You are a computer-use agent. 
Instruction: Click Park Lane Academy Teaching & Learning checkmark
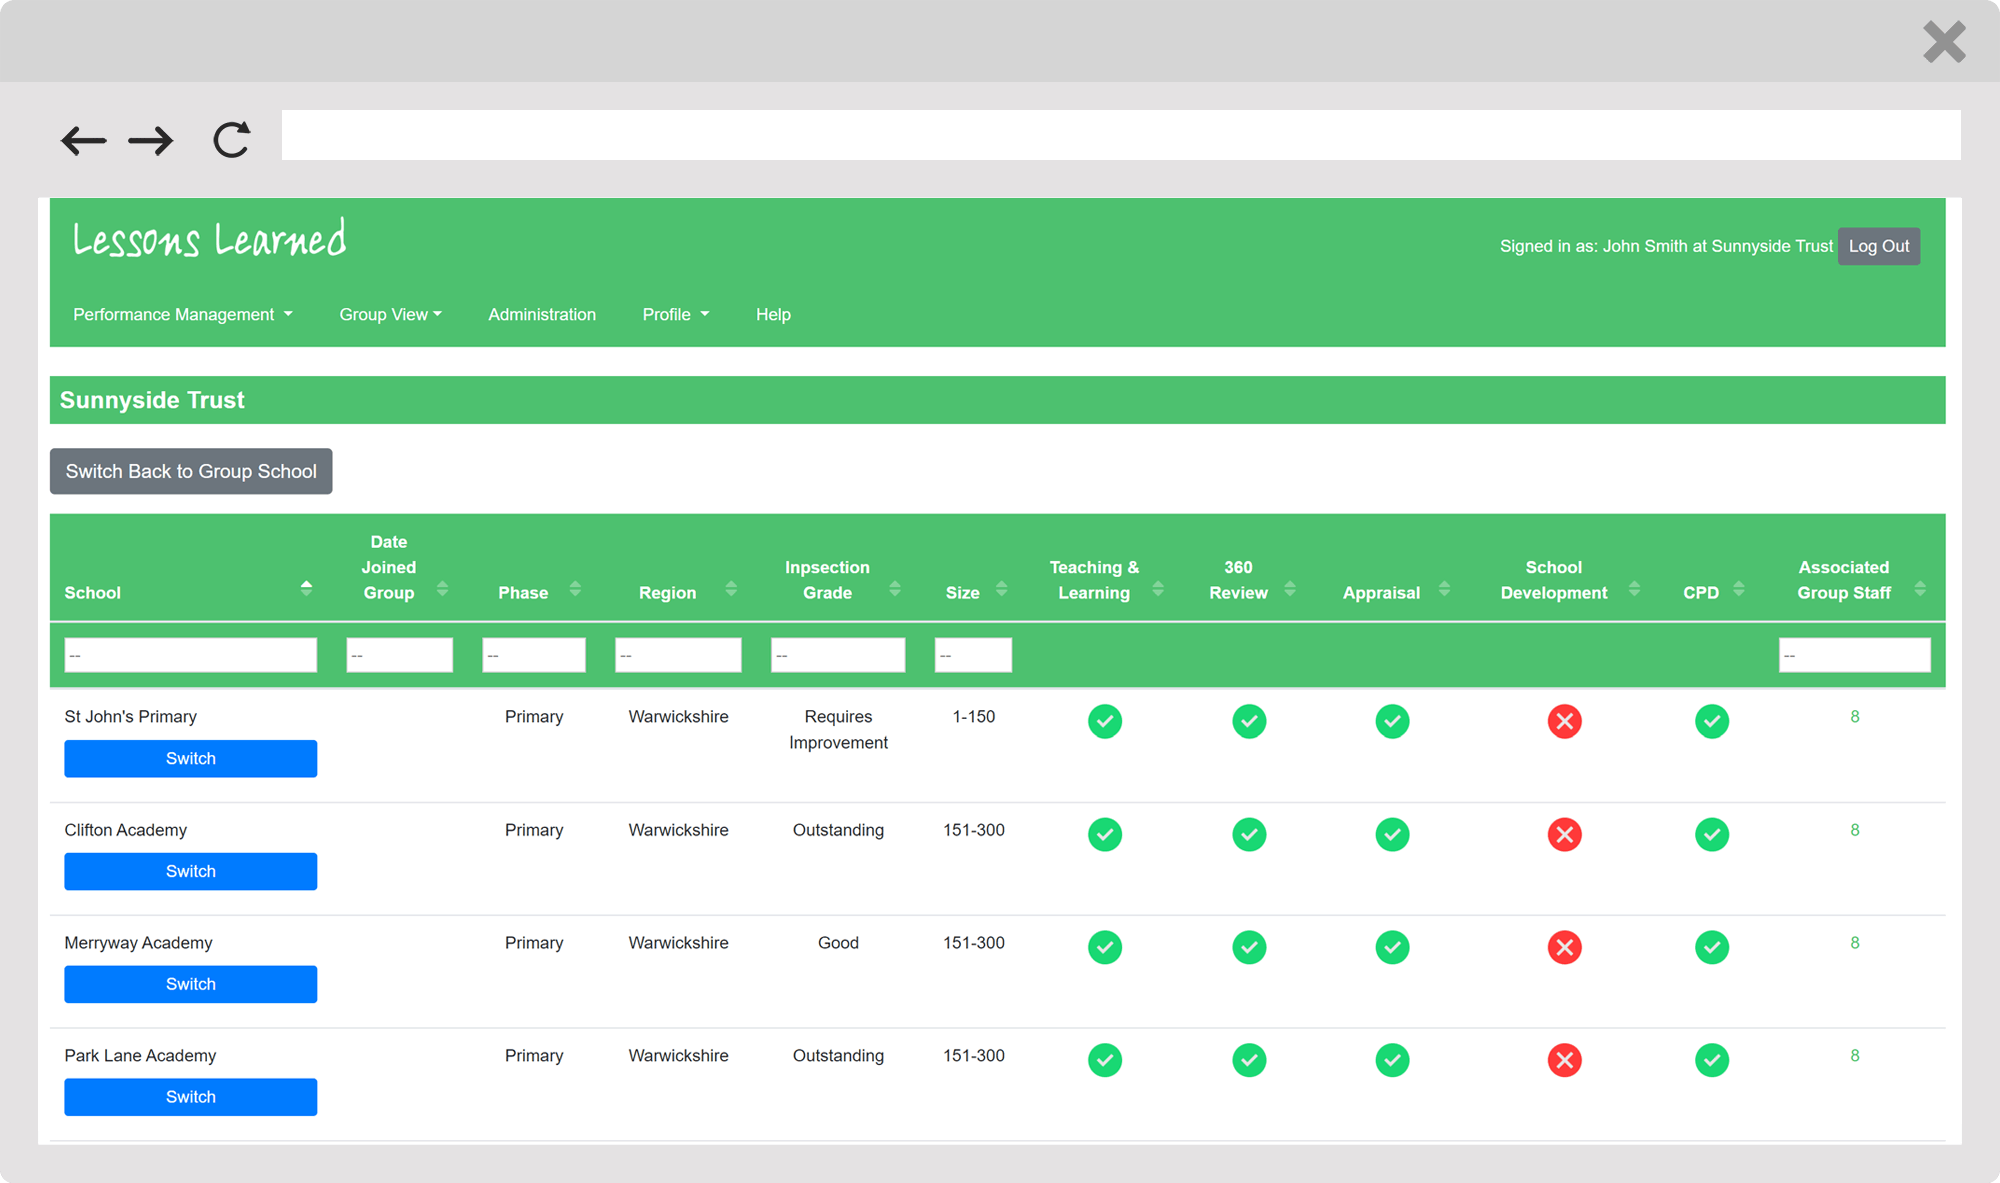click(1105, 1060)
